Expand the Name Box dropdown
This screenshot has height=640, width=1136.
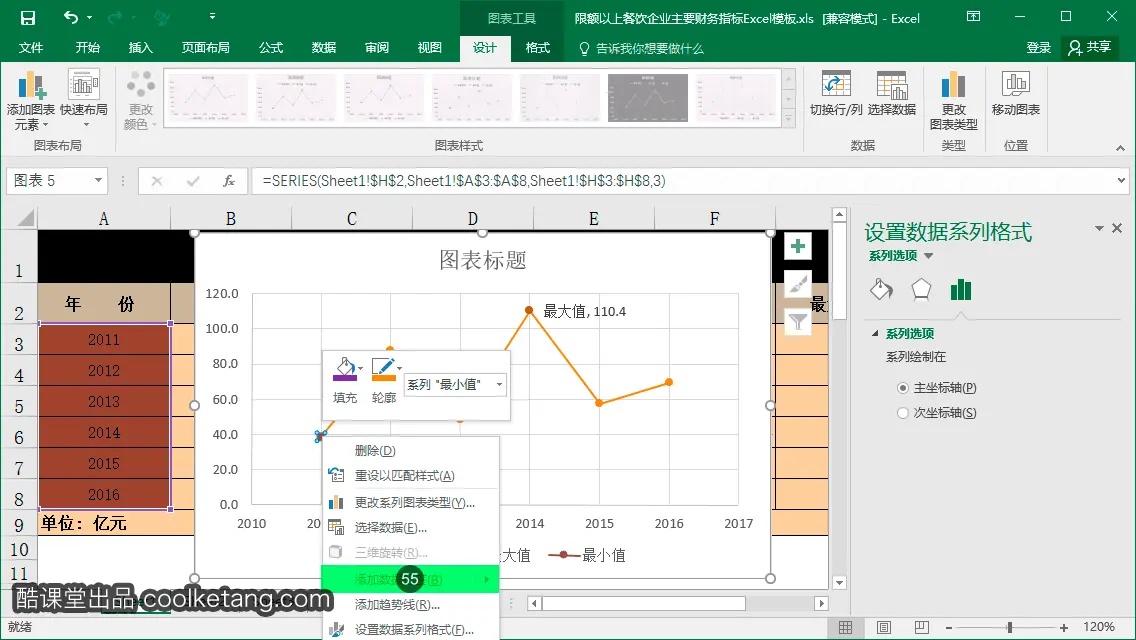point(98,180)
